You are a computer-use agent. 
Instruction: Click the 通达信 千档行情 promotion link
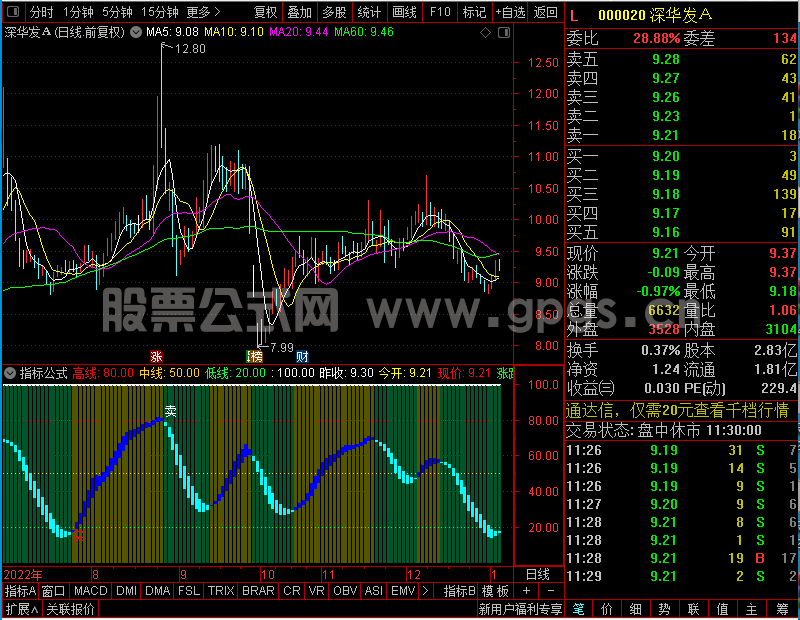tap(678, 410)
